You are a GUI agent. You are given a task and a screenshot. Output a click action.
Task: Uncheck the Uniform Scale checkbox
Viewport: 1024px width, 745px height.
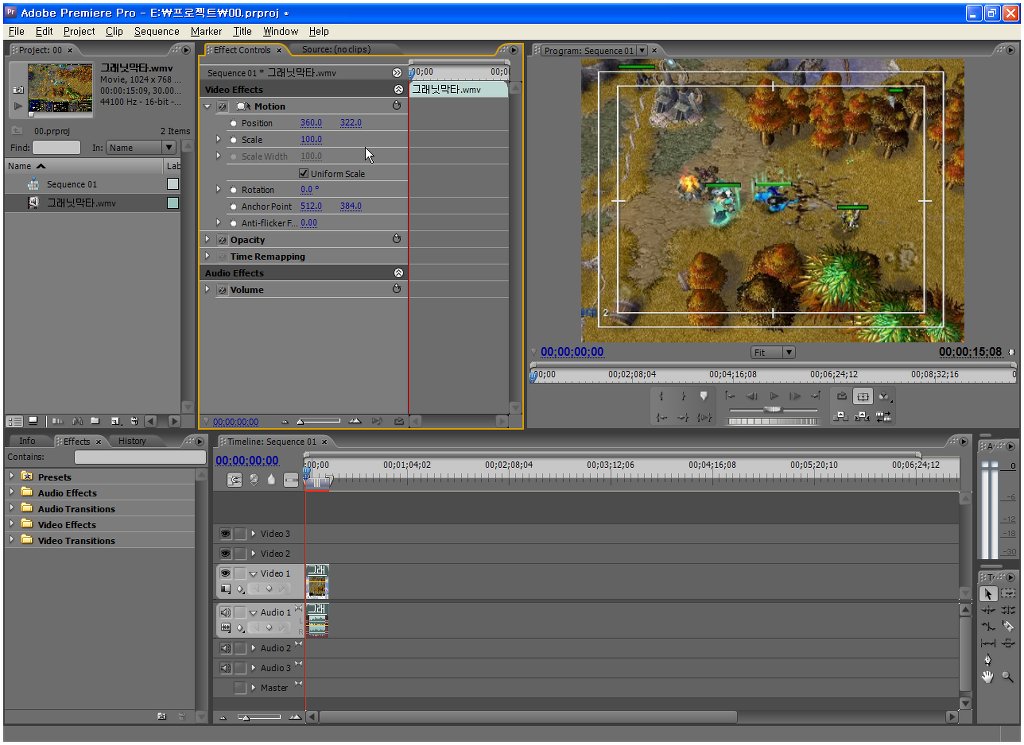click(304, 174)
